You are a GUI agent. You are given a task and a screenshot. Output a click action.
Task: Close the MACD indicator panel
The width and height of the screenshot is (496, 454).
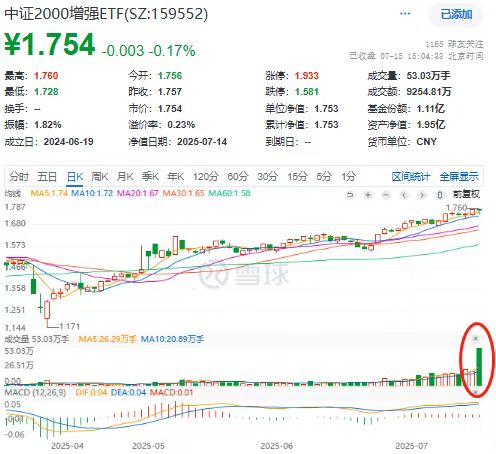476,391
